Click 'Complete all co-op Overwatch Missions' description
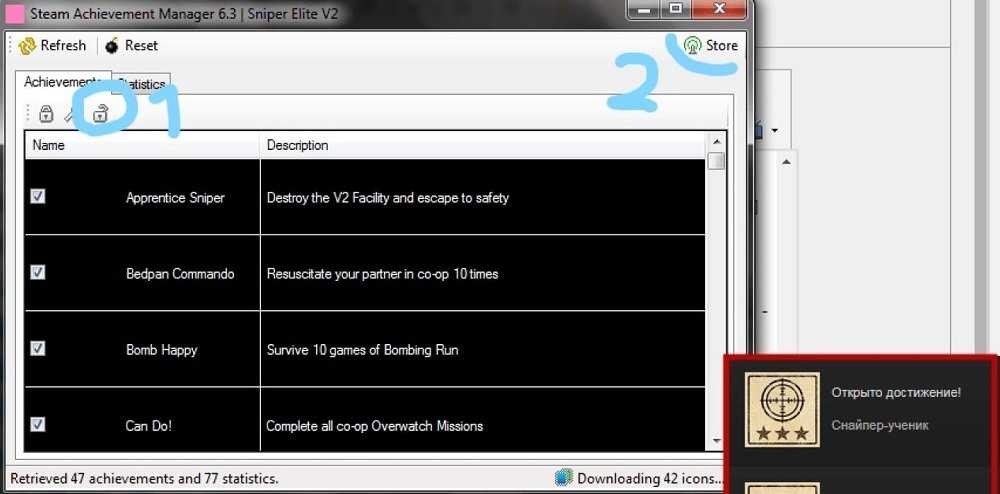Image resolution: width=1000 pixels, height=494 pixels. click(374, 426)
